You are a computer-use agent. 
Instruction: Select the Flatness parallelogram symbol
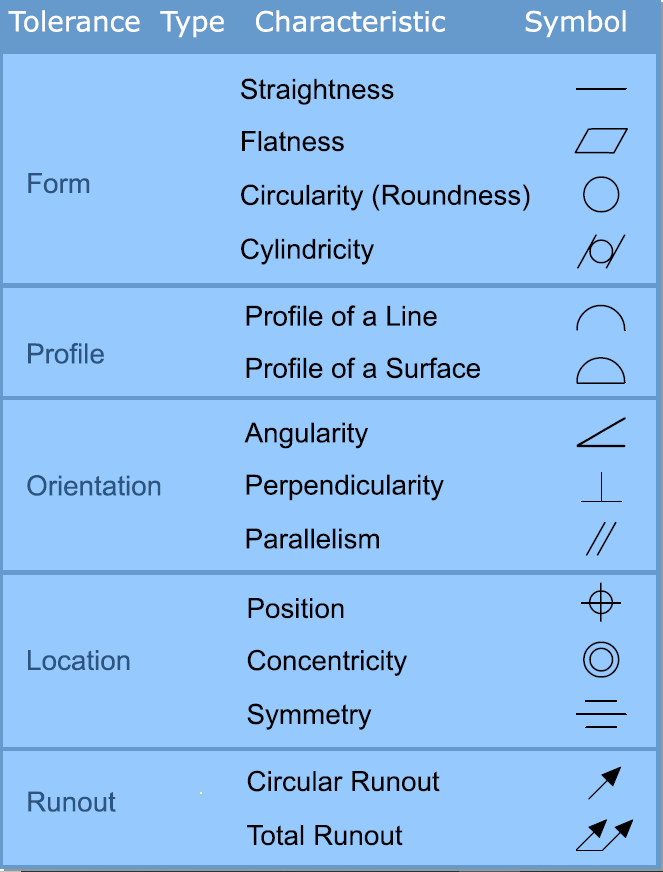point(601,141)
